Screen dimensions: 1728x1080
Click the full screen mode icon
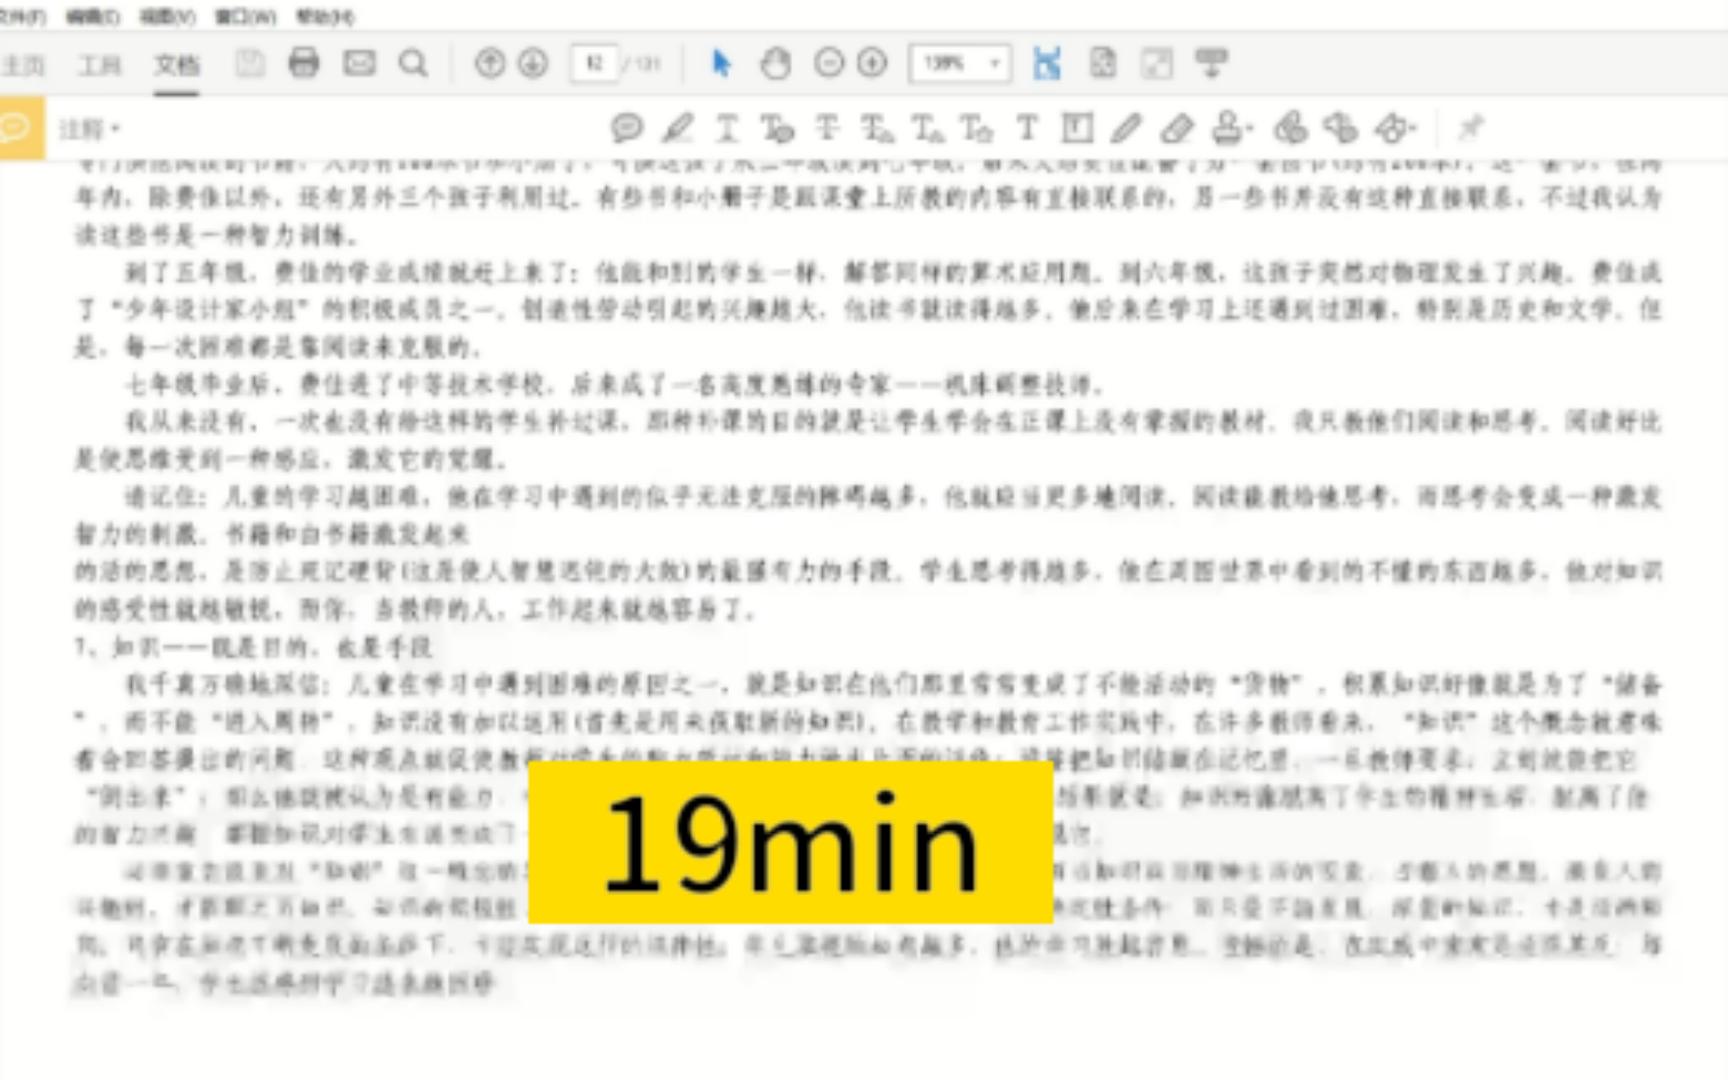1157,64
